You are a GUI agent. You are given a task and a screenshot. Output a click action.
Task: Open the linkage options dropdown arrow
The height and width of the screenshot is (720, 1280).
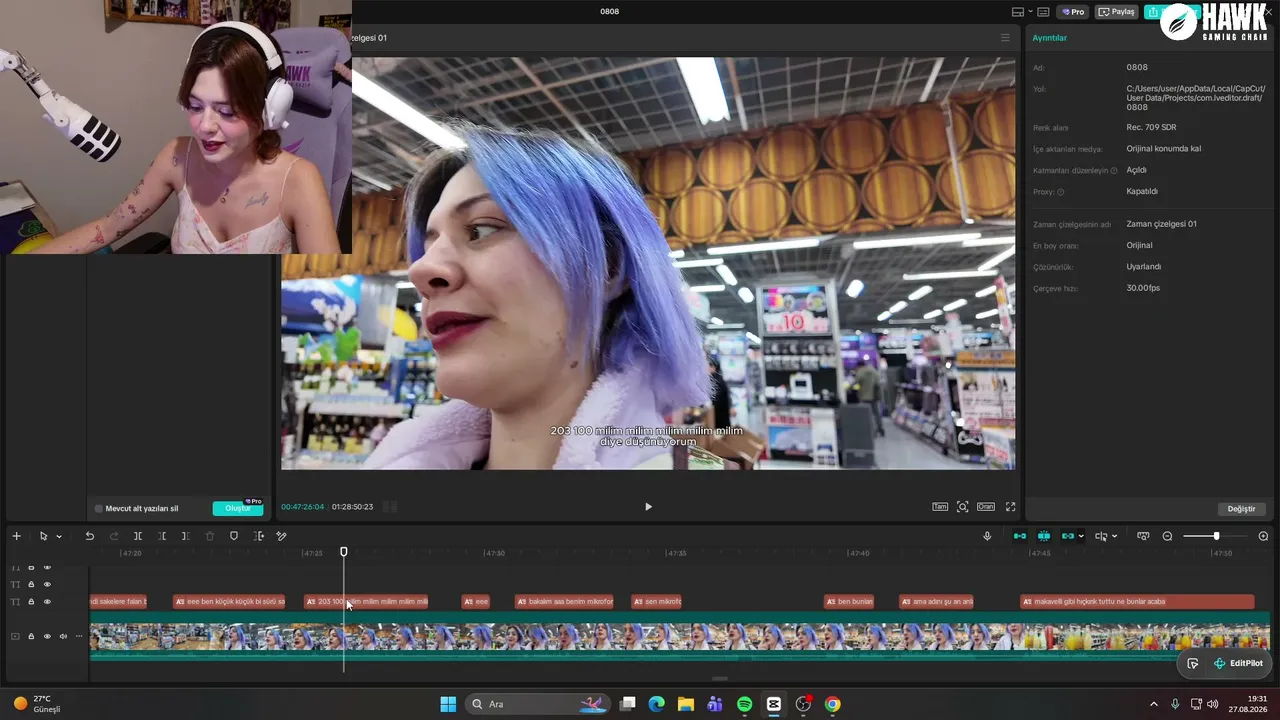coord(1081,537)
